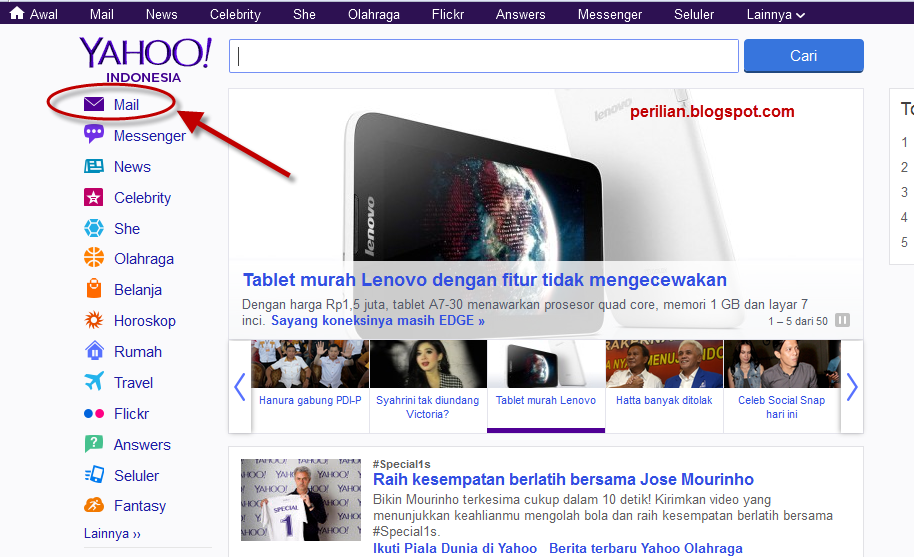Follow Sayang koneksinya masih EDGE link
This screenshot has height=557, width=914.
pos(378,320)
